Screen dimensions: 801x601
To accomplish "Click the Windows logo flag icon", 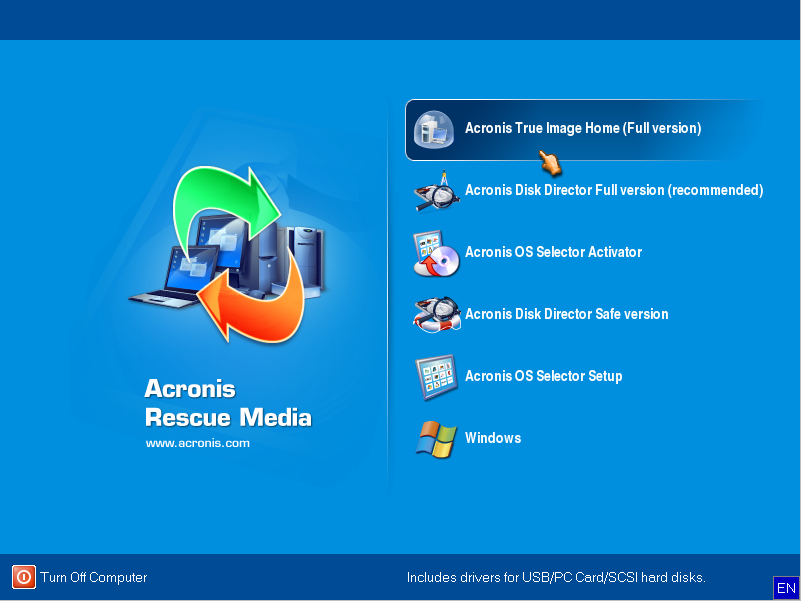I will (x=436, y=439).
